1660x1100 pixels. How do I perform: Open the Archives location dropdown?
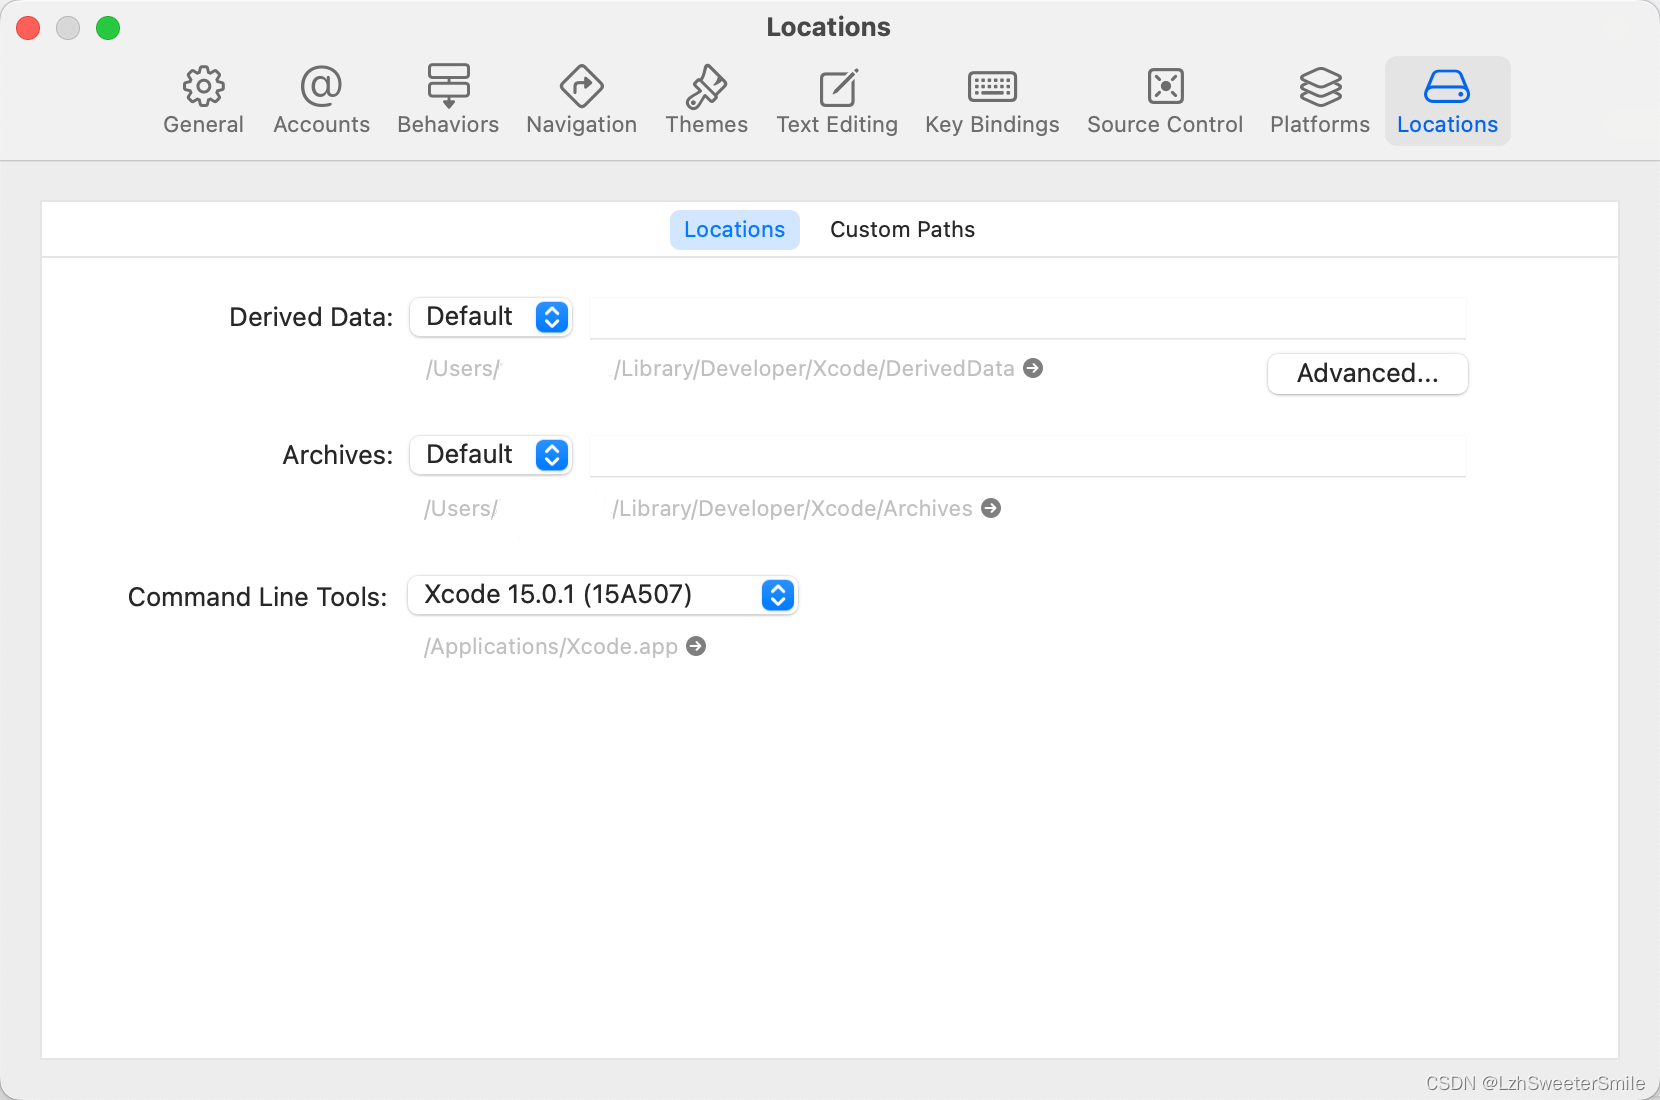490,455
